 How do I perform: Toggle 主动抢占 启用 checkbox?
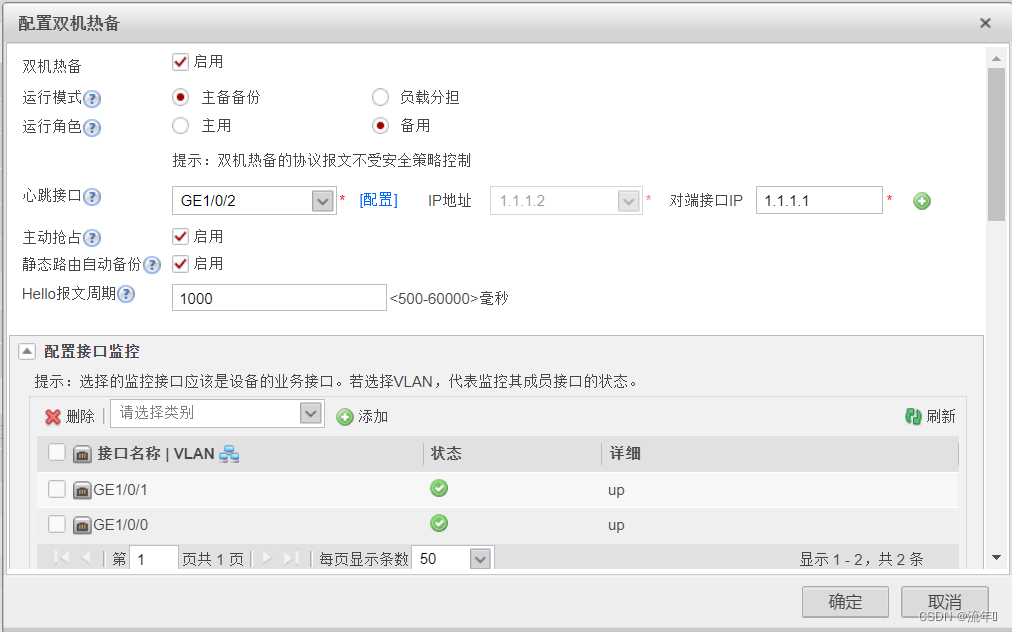coord(180,237)
